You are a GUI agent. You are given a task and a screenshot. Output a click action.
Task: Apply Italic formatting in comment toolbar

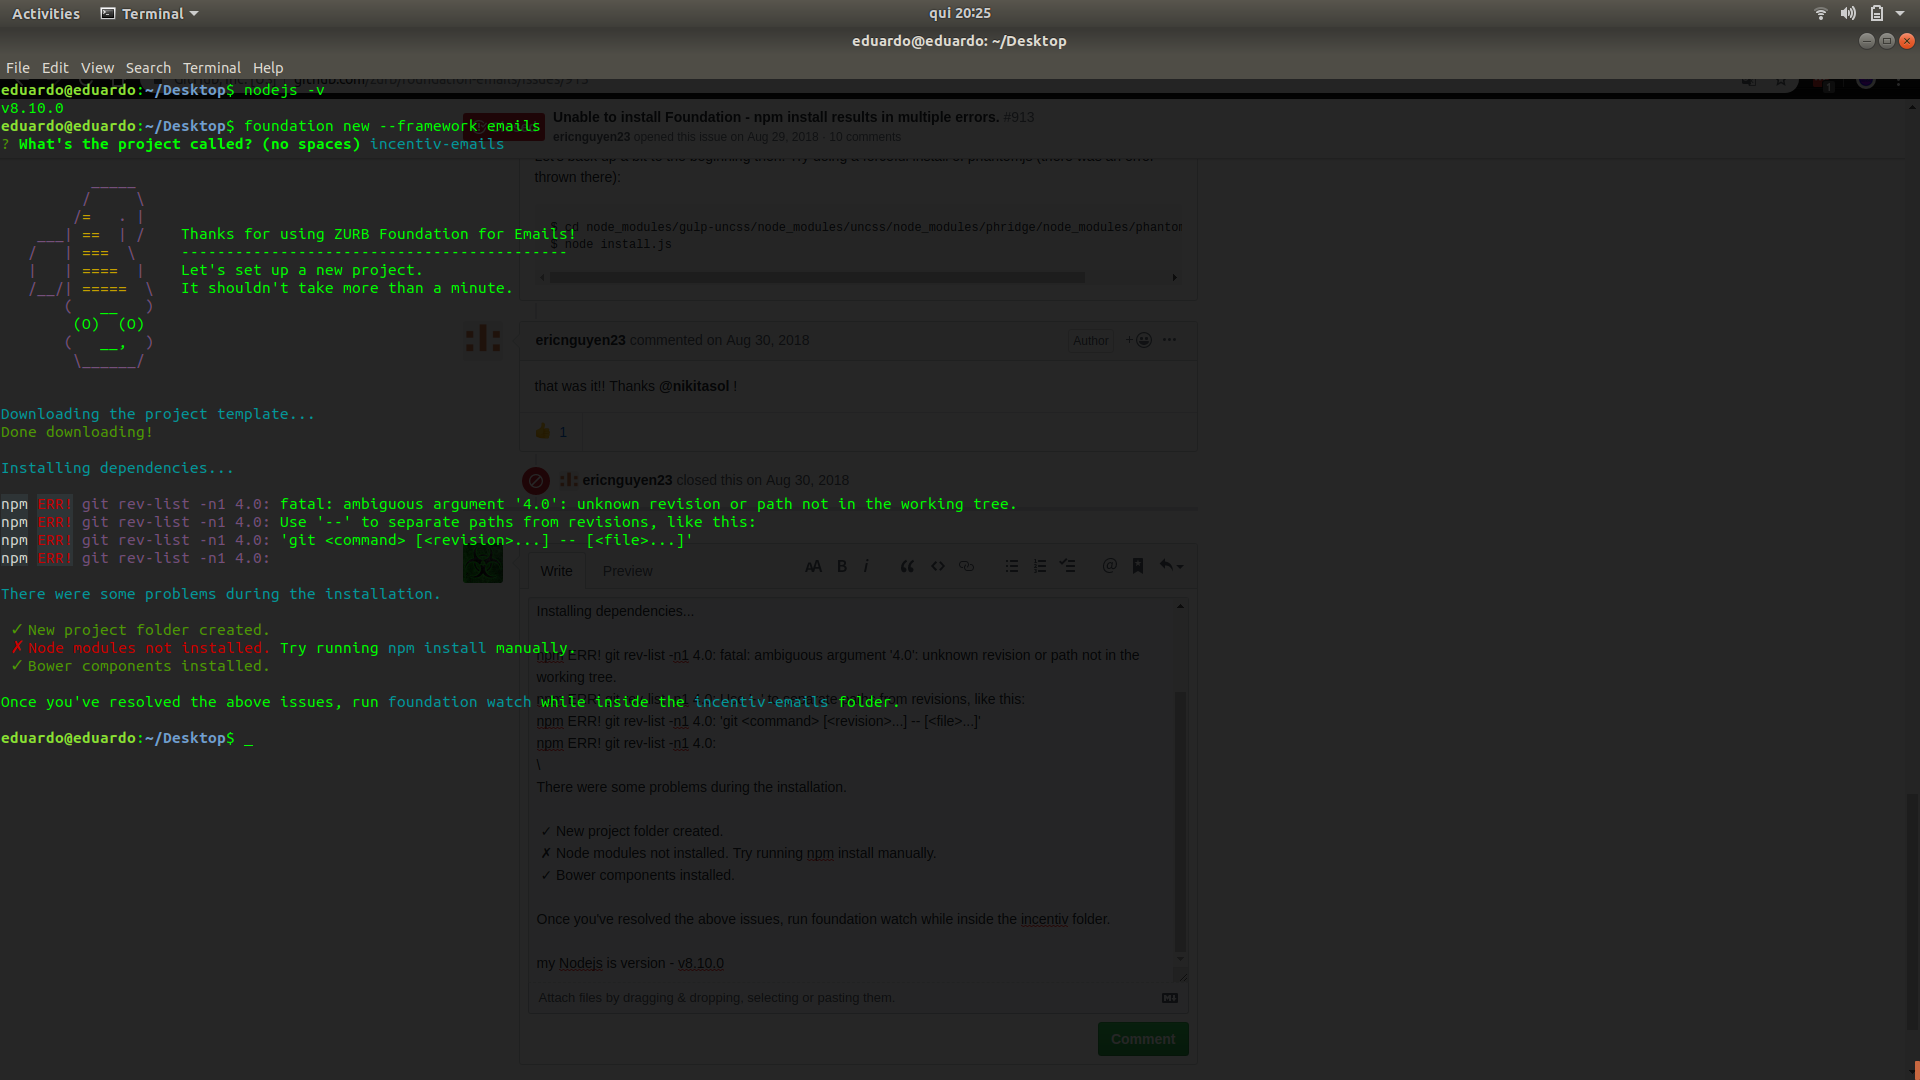point(866,566)
